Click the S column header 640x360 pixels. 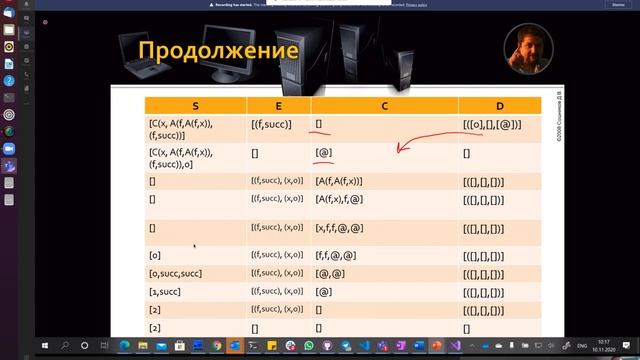[x=196, y=106]
